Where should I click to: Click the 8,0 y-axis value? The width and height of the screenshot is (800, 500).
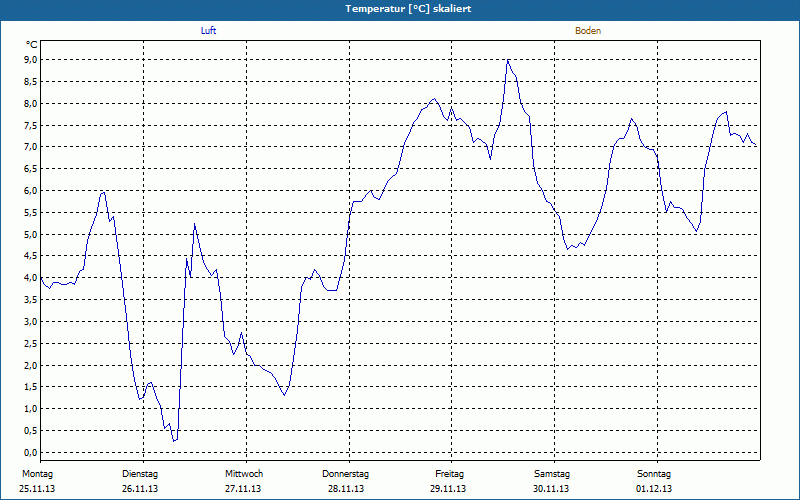tap(31, 104)
